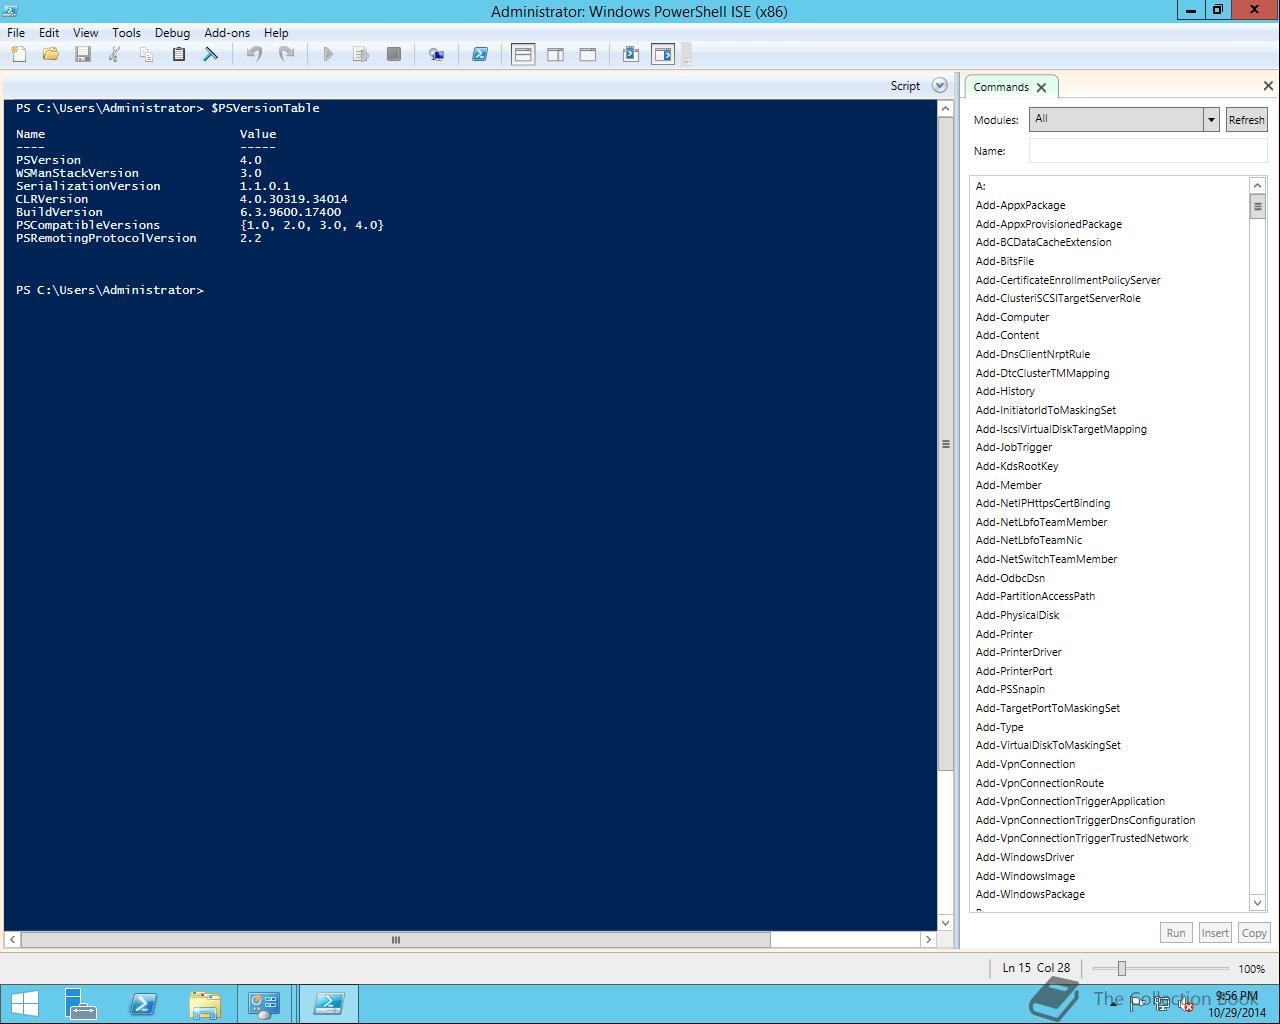Expand the Script pane chevron

point(939,86)
